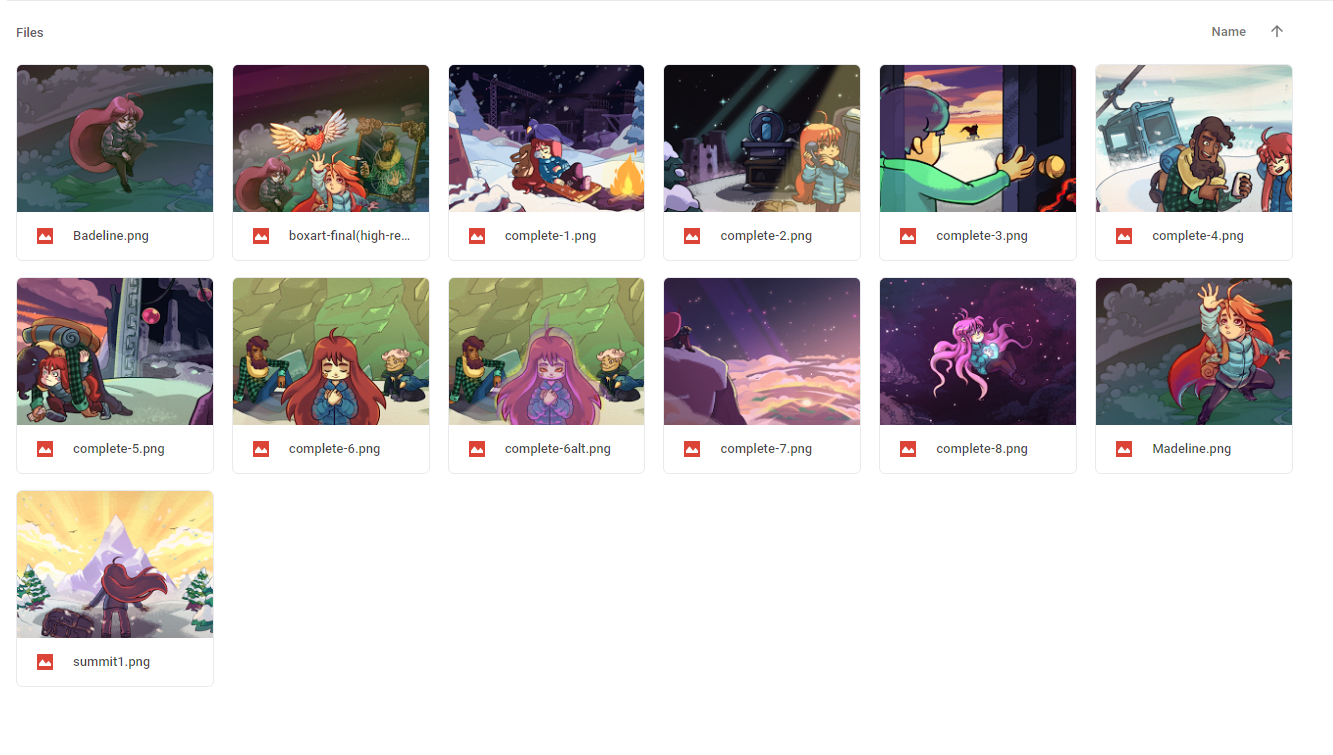Click the Files section heading

tap(30, 33)
